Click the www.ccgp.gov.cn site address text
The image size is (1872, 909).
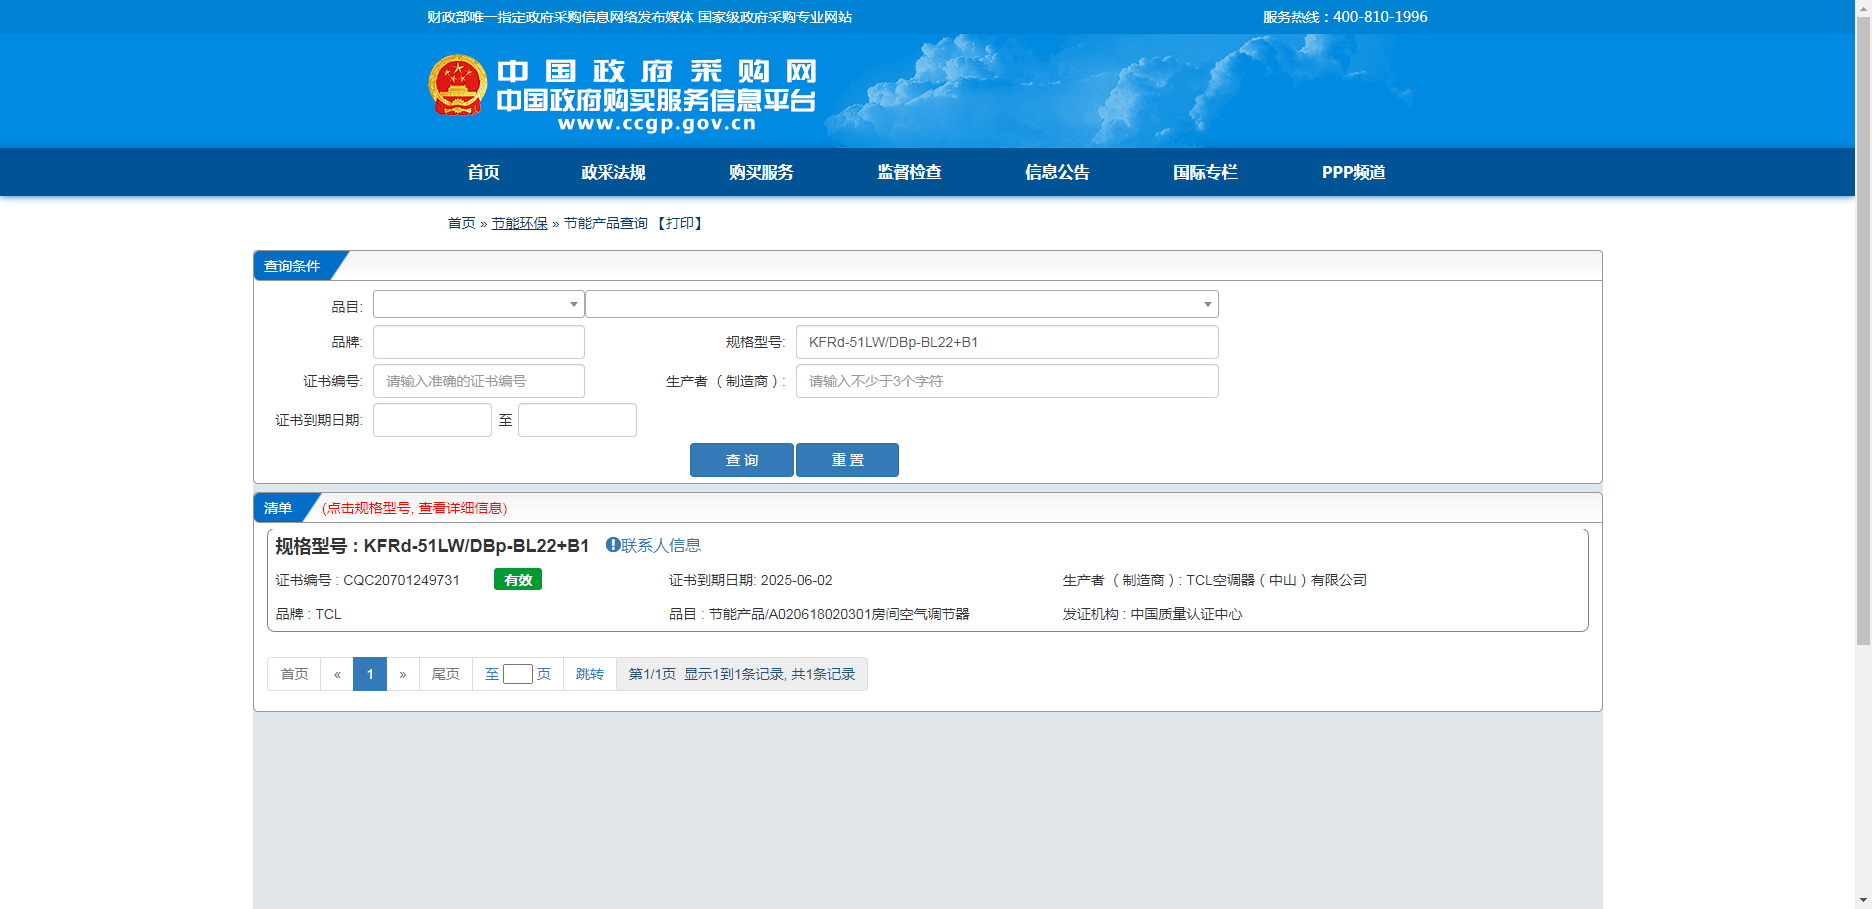[657, 124]
